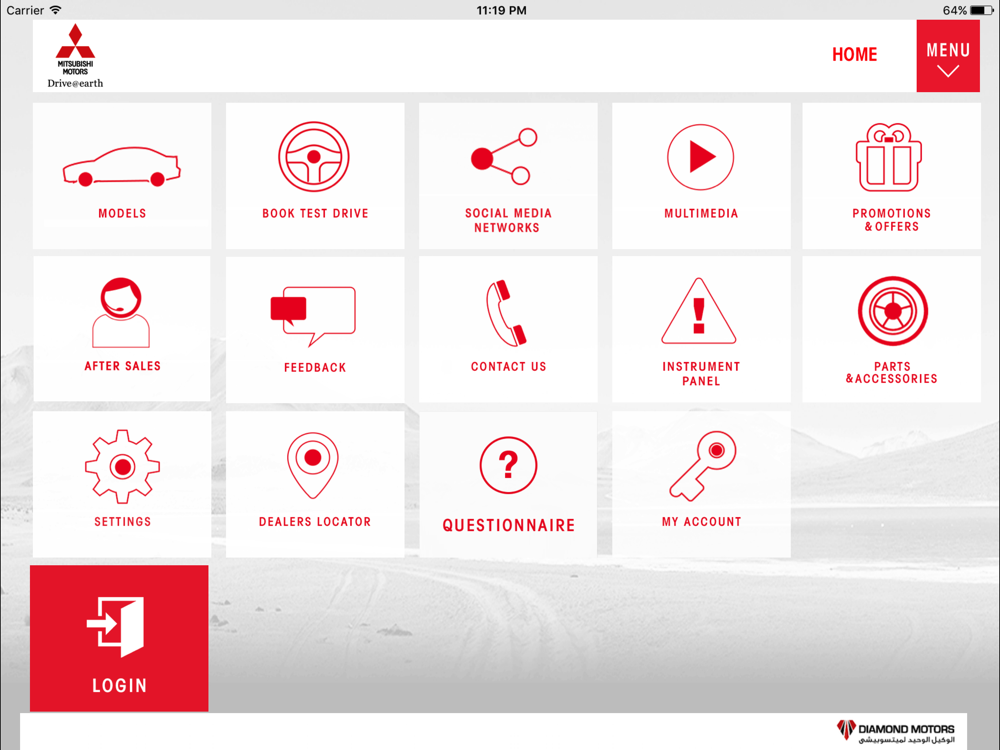Open the Parts & Accessories wheel icon
This screenshot has height=750, width=1000.
[x=892, y=311]
